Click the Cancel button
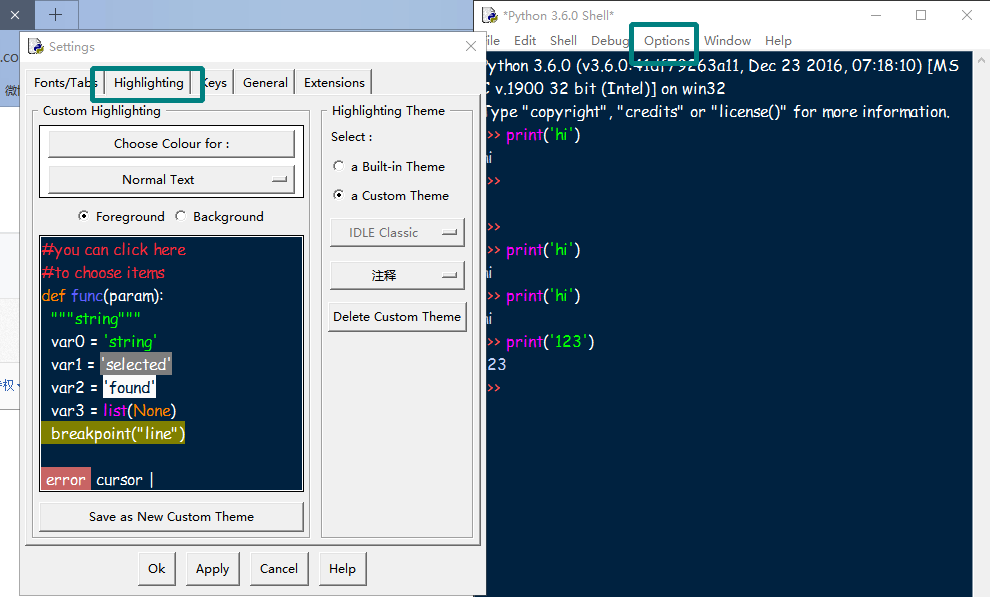The height and width of the screenshot is (597, 990). pos(278,569)
